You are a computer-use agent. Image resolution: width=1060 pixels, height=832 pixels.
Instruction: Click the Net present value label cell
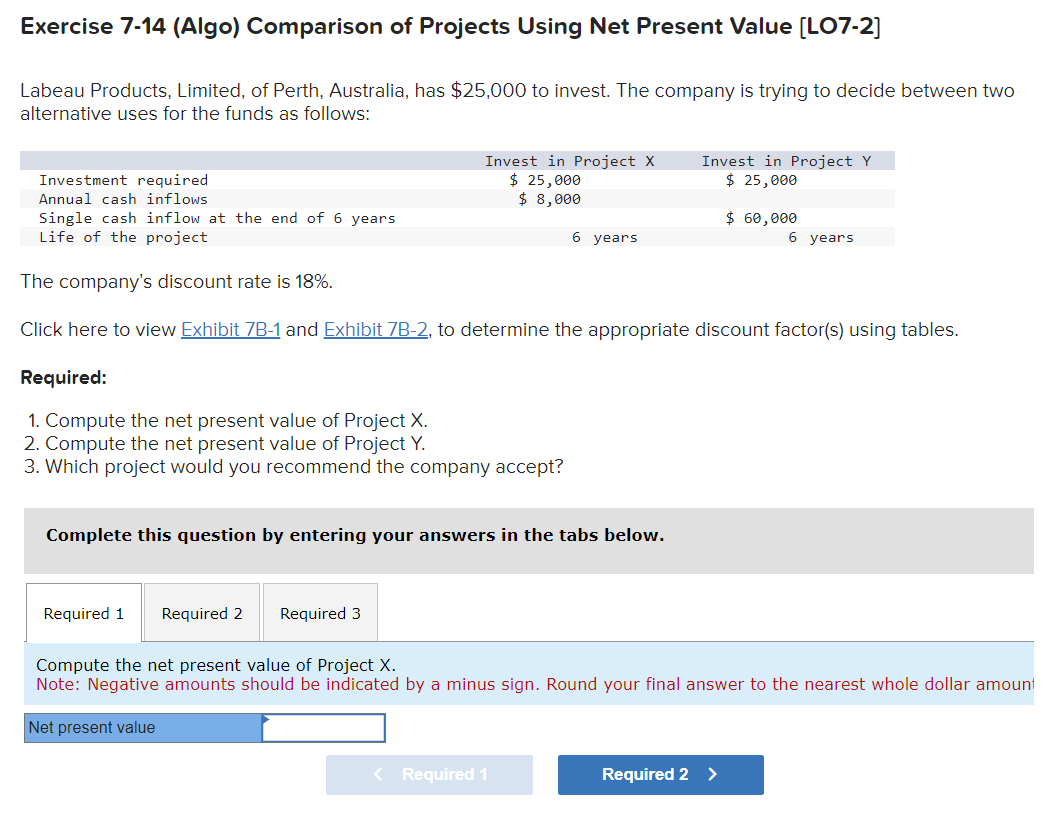pyautogui.click(x=140, y=727)
